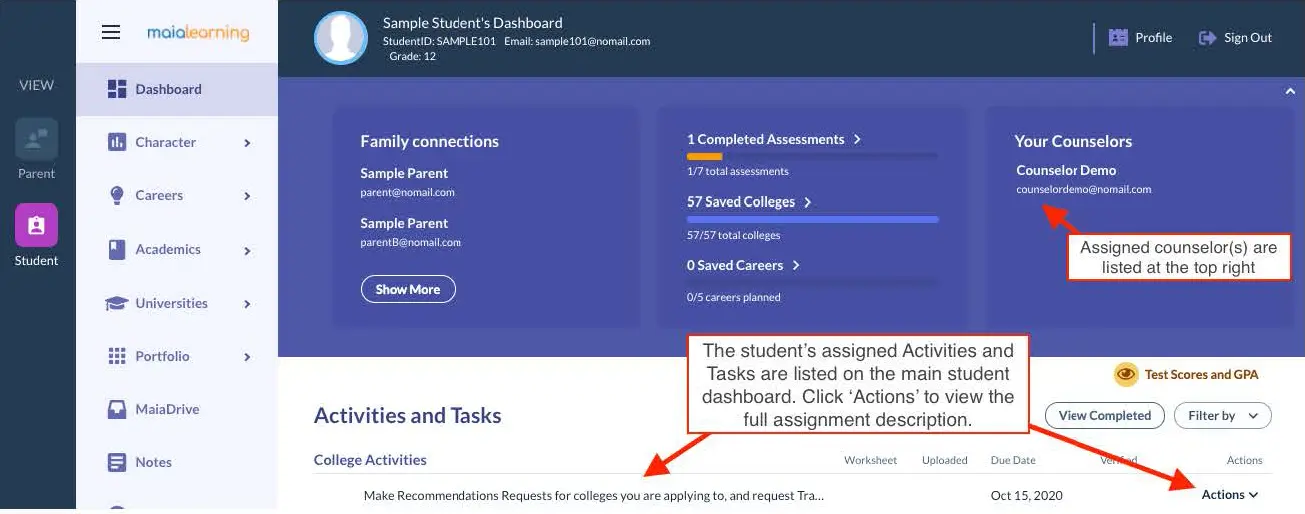Click the View Completed button

(1104, 415)
